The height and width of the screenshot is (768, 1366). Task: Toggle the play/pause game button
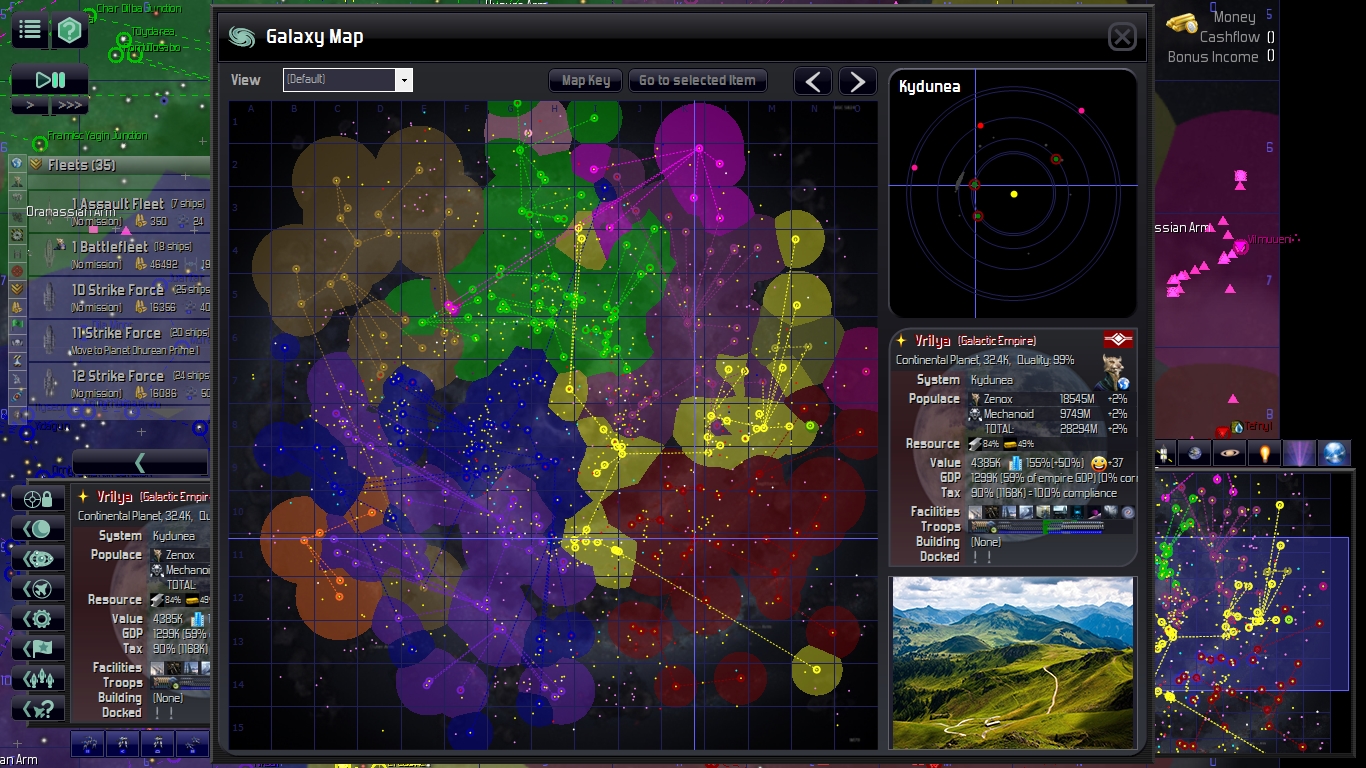(x=50, y=80)
